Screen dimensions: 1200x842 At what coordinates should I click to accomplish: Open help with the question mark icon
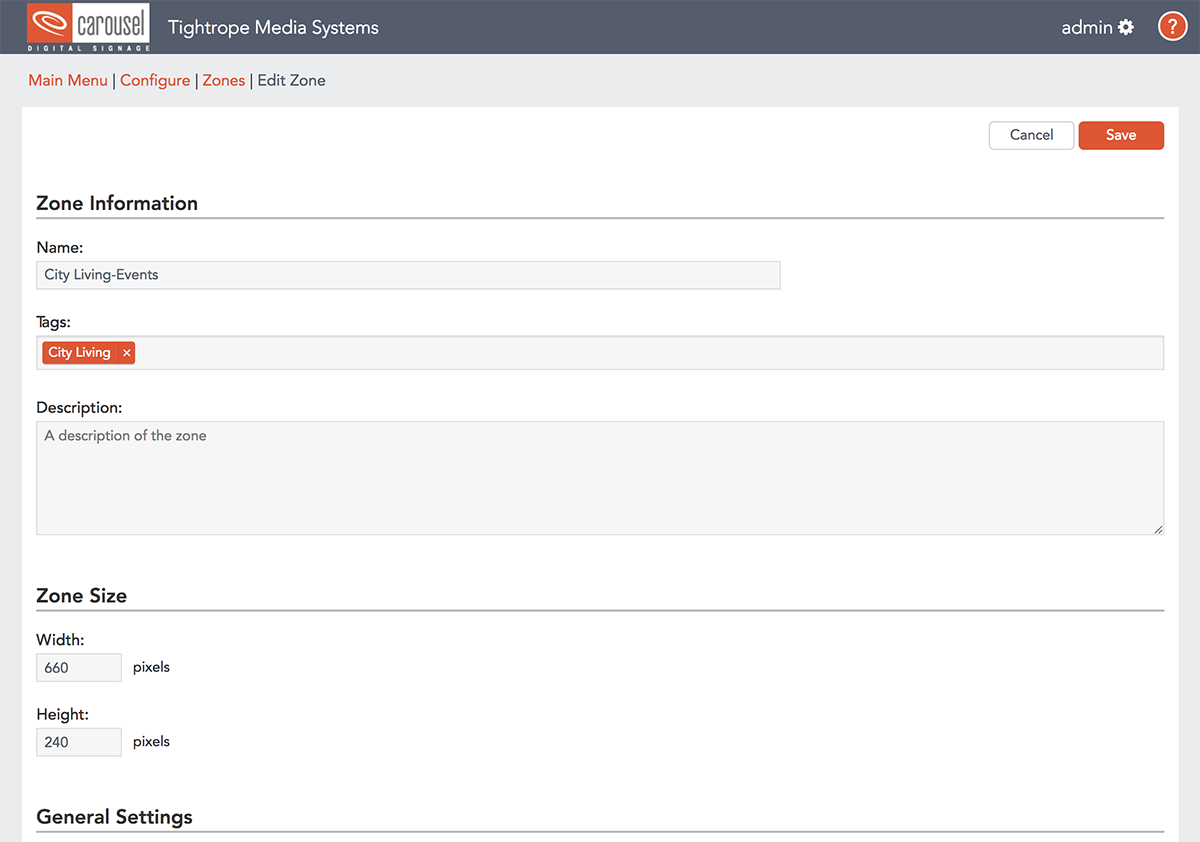click(x=1172, y=27)
